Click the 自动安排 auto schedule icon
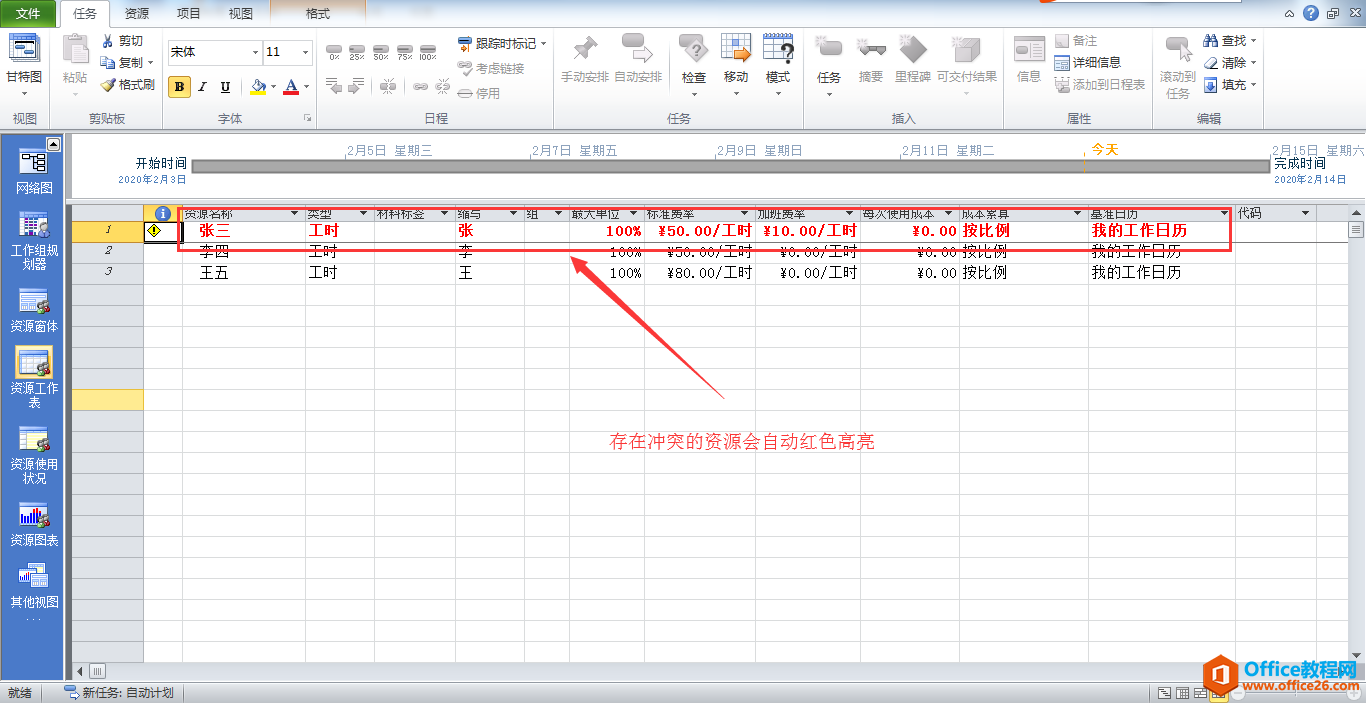This screenshot has height=703, width=1366. point(637,48)
